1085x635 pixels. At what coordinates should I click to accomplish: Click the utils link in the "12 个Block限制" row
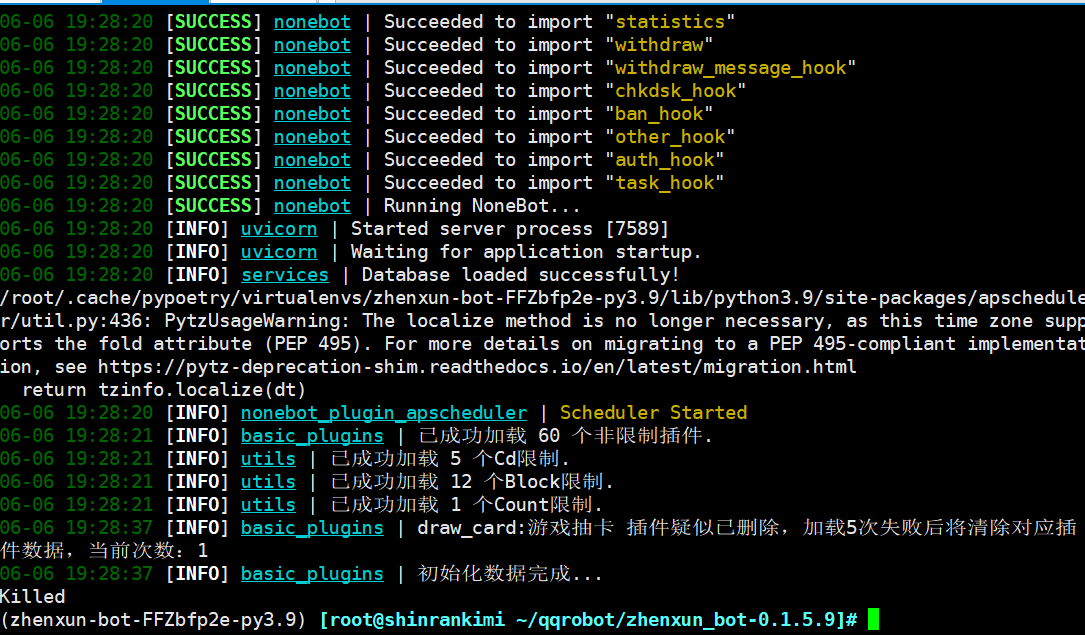coord(268,481)
